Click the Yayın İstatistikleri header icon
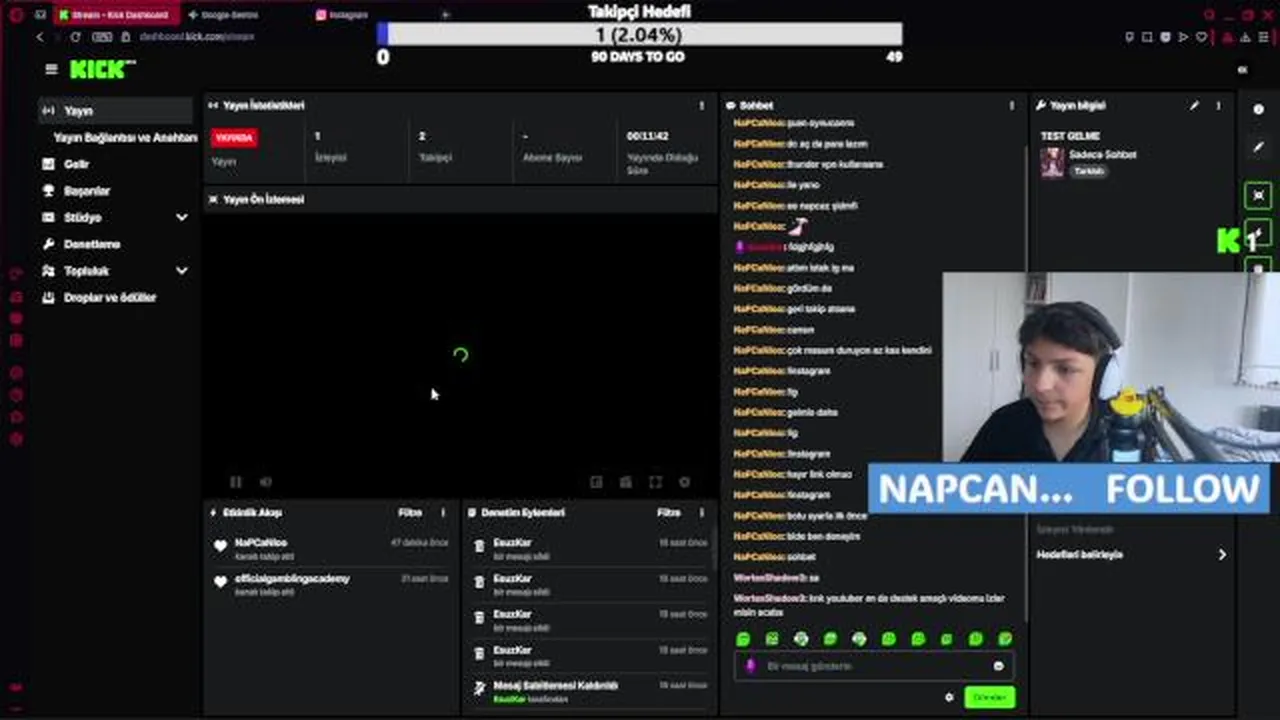 coord(213,105)
